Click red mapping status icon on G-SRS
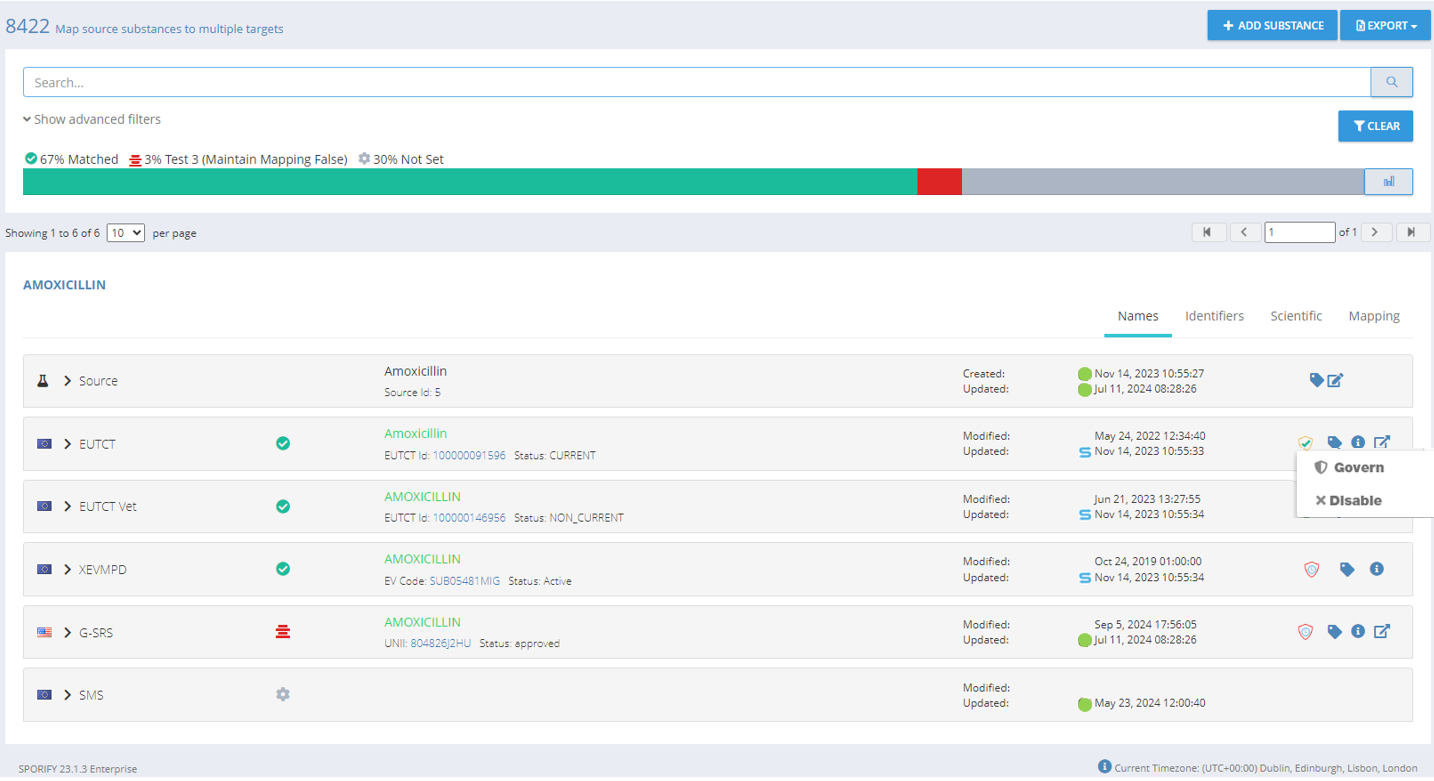This screenshot has width=1434, height=781. point(283,631)
